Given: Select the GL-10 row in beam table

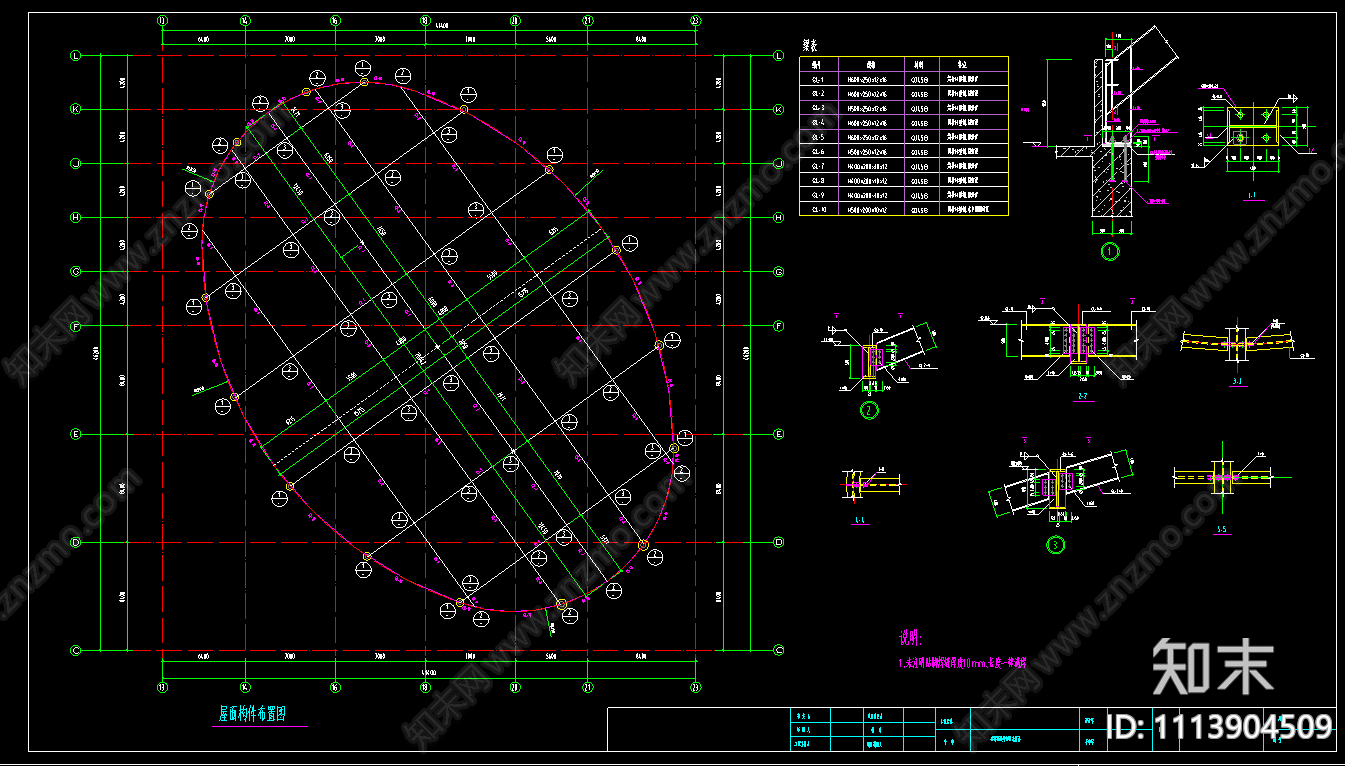Looking at the screenshot, I should 903,210.
